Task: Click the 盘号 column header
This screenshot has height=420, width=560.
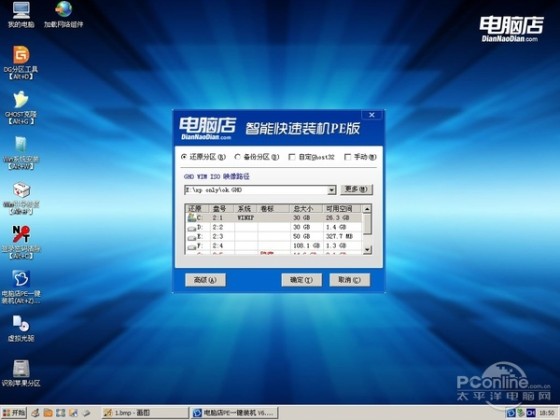Action: click(221, 209)
